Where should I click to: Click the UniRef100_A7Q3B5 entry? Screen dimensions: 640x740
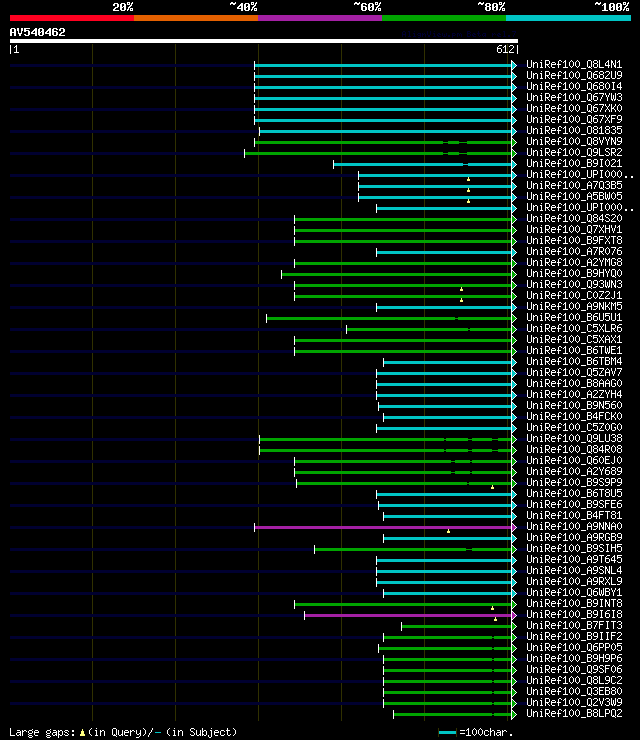click(574, 185)
